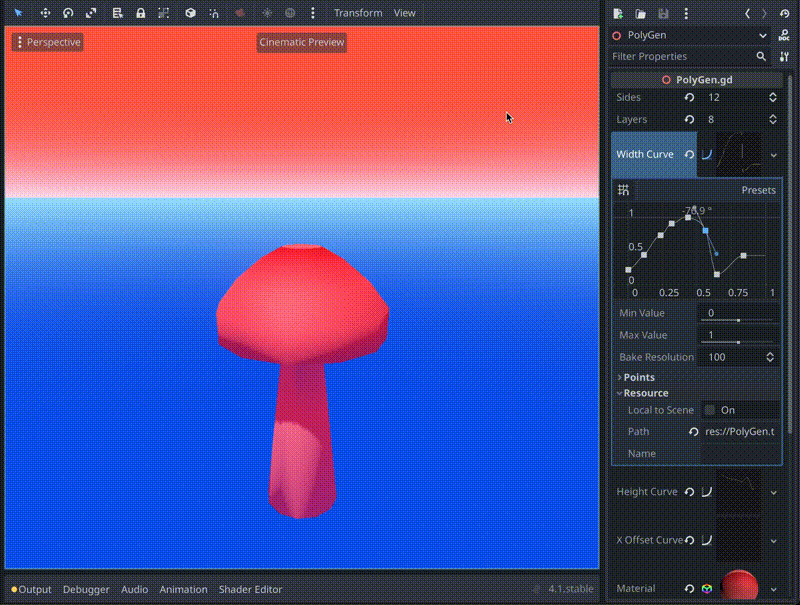Enable the Local to Scene checkbox

tap(710, 410)
